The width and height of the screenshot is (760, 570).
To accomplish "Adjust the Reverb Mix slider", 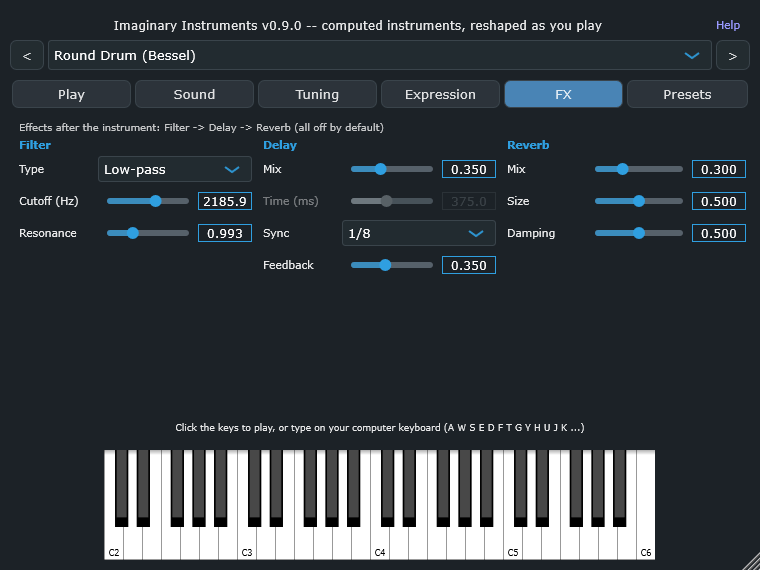I will pos(638,169).
